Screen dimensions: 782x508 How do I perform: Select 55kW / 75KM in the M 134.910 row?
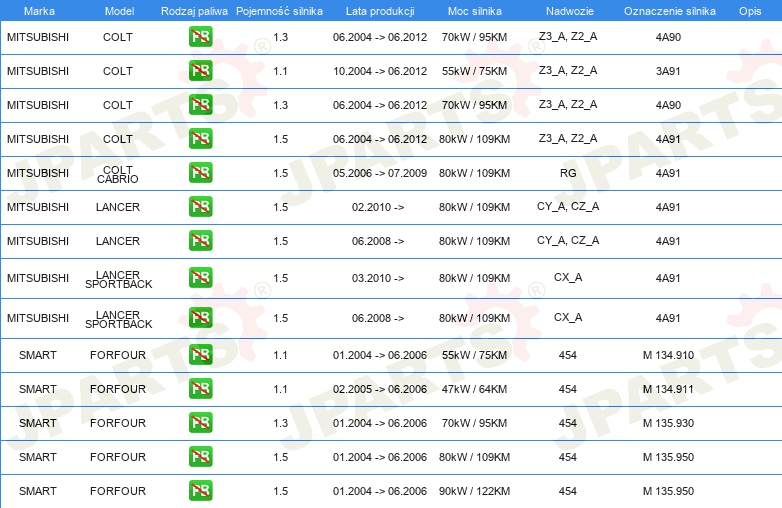474,355
